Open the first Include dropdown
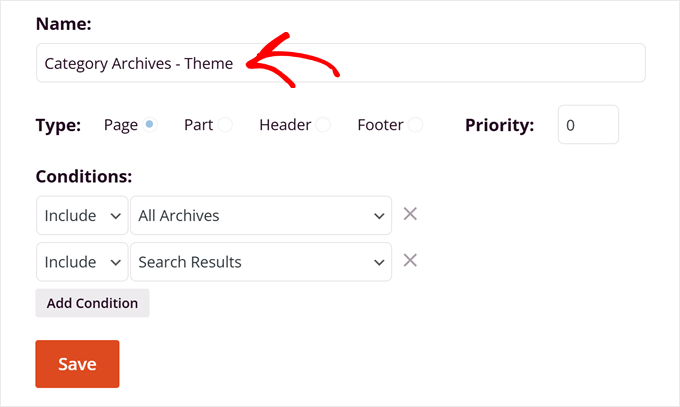The width and height of the screenshot is (680, 407). [x=82, y=215]
